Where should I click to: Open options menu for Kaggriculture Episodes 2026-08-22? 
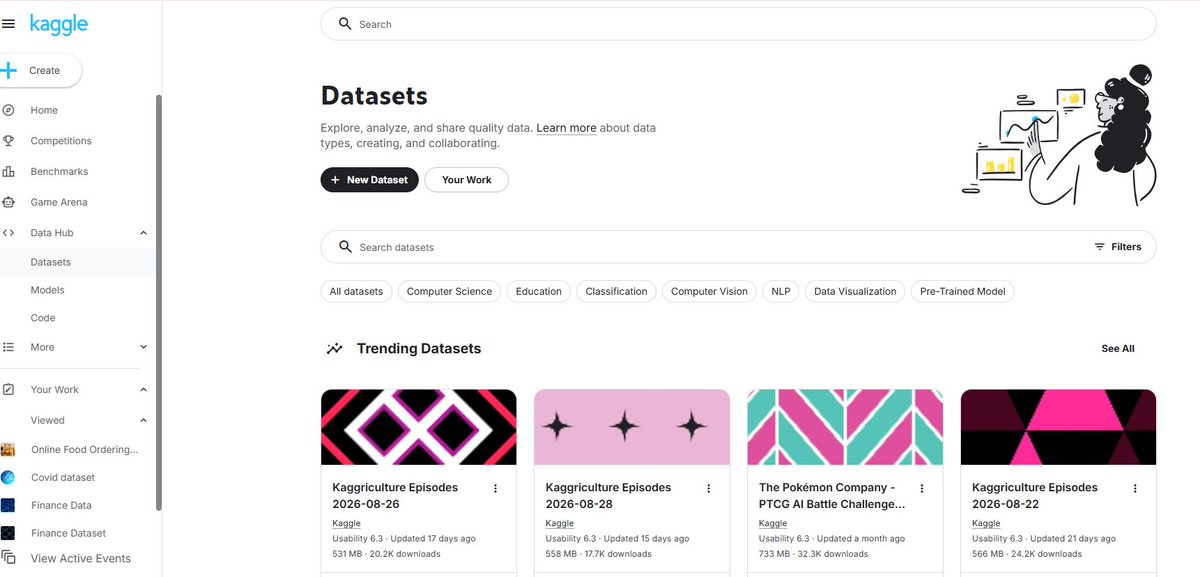coord(1135,488)
